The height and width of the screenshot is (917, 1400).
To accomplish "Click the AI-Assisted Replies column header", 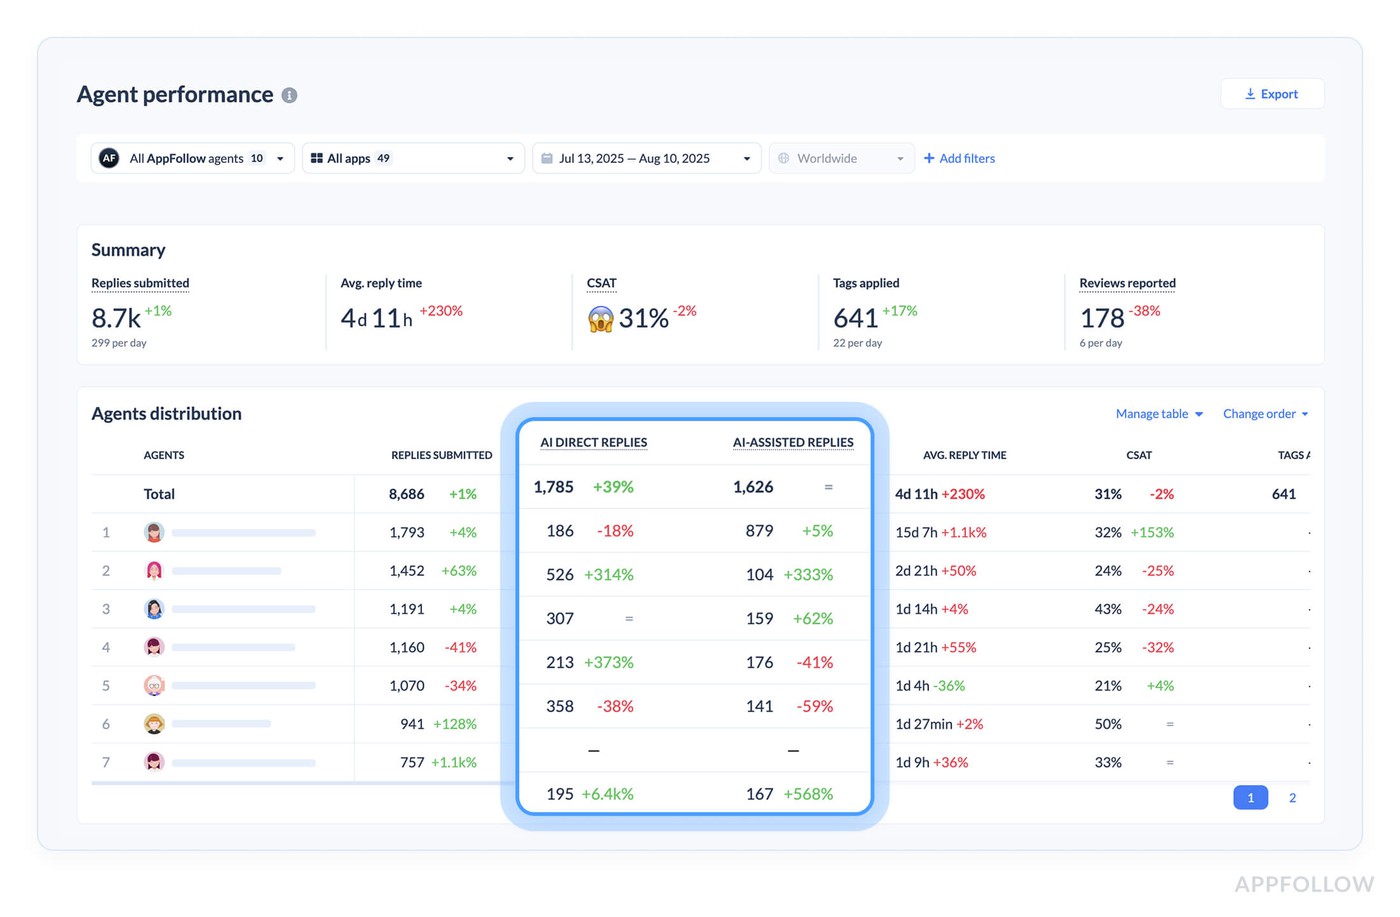I will [793, 442].
